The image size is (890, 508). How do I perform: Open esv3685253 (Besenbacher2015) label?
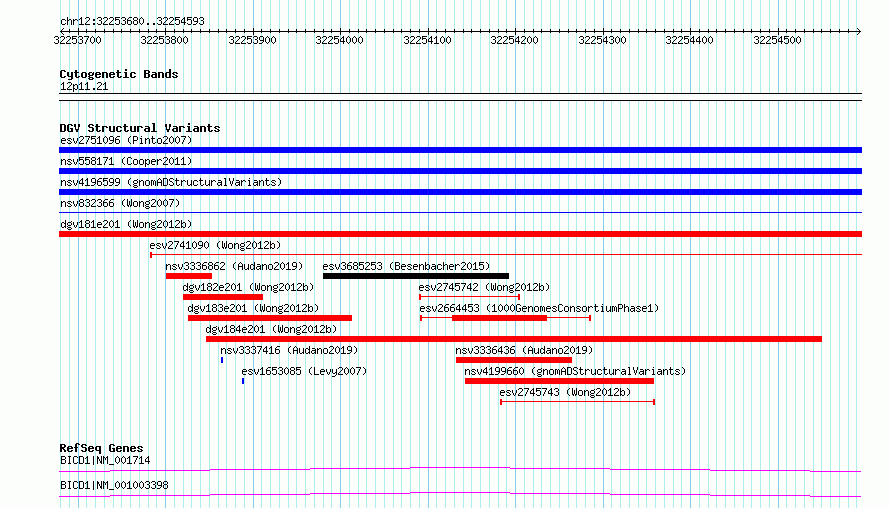[406, 266]
